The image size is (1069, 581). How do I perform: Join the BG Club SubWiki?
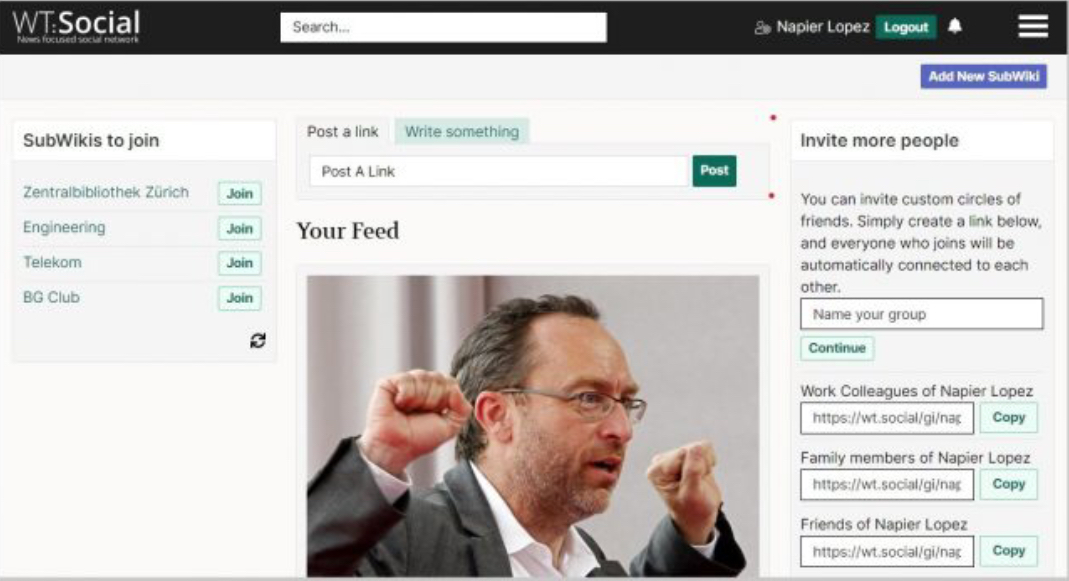point(239,298)
